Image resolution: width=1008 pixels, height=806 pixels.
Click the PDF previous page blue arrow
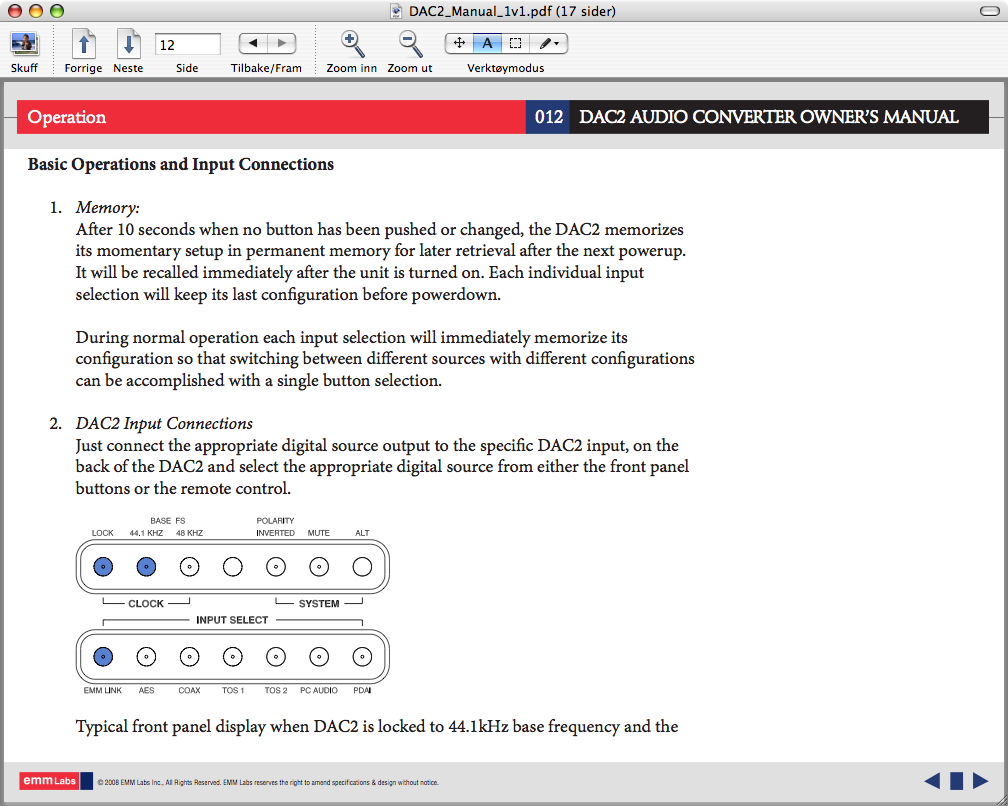932,781
